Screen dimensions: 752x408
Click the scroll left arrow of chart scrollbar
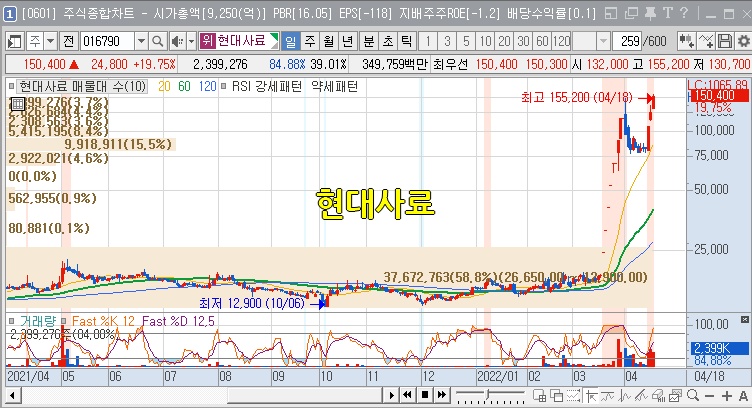12,396
